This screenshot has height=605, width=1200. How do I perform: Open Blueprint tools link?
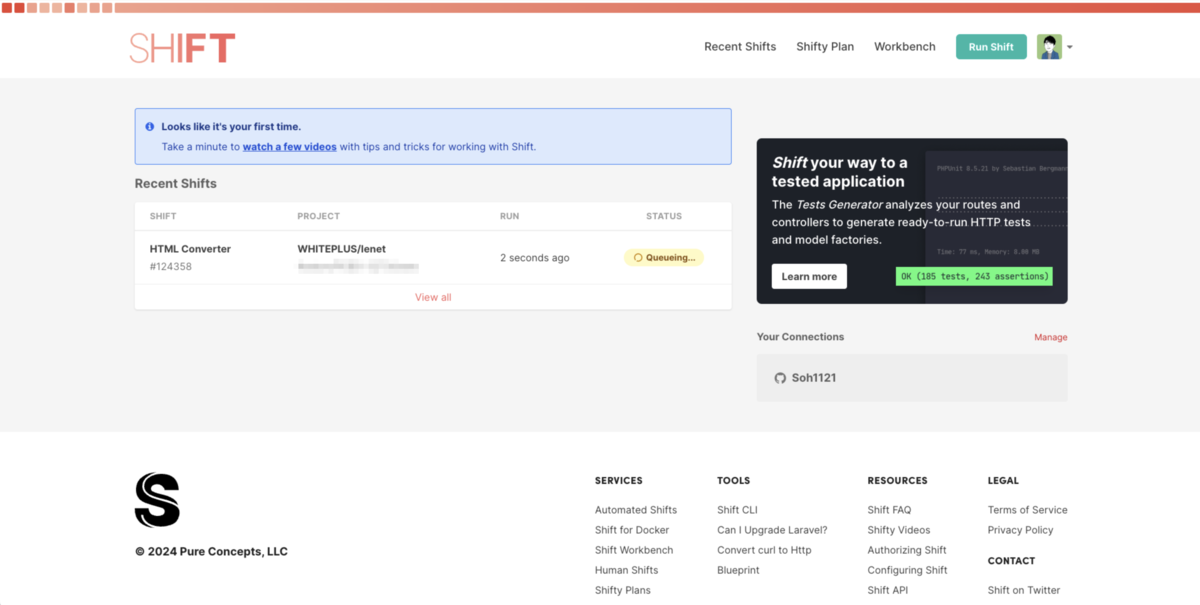click(x=738, y=570)
